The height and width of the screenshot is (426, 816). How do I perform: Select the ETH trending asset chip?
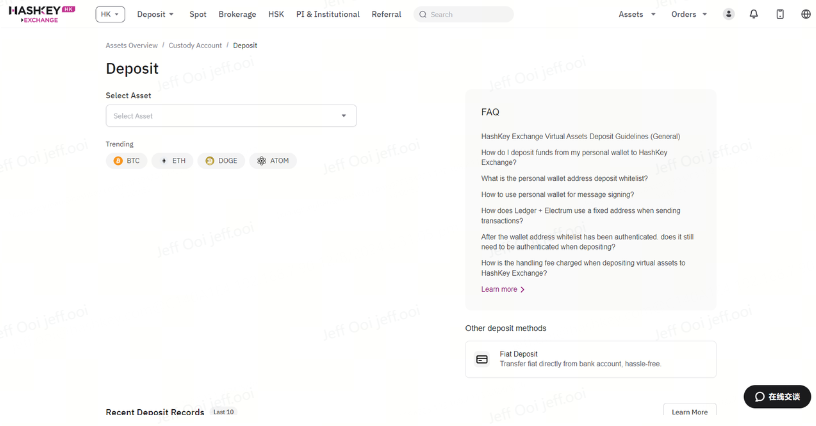pos(172,160)
